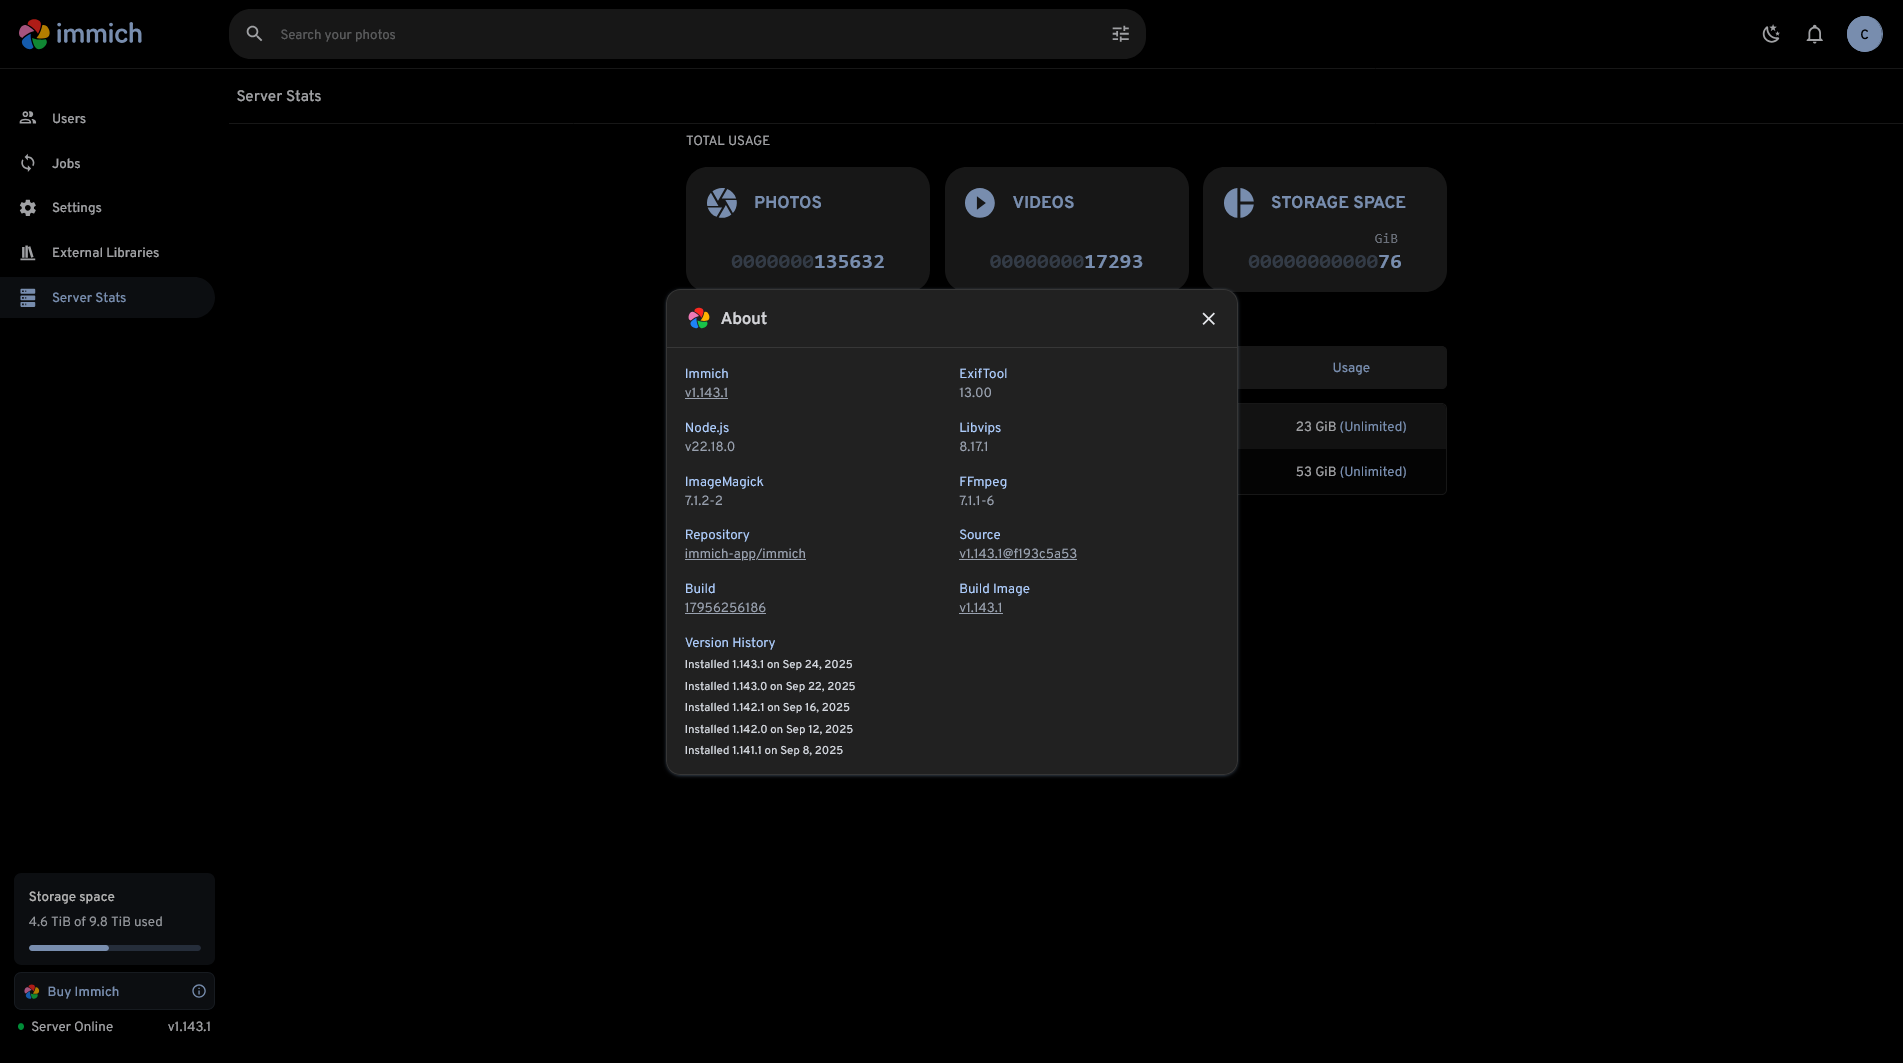Click ExifTool version 13.00

975,393
